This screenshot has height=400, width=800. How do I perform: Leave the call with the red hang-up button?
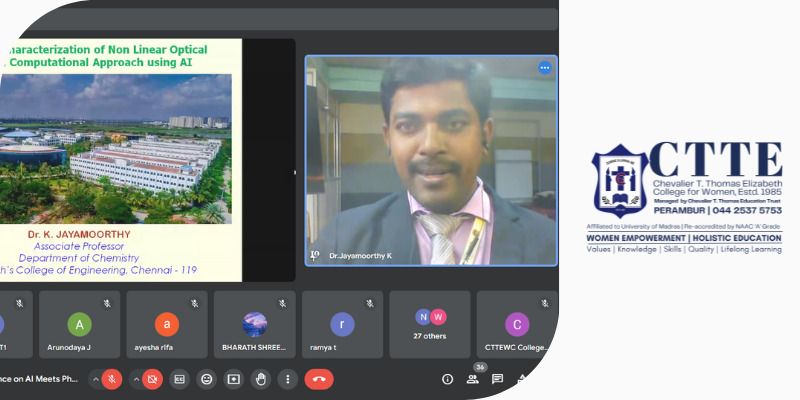[x=319, y=379]
